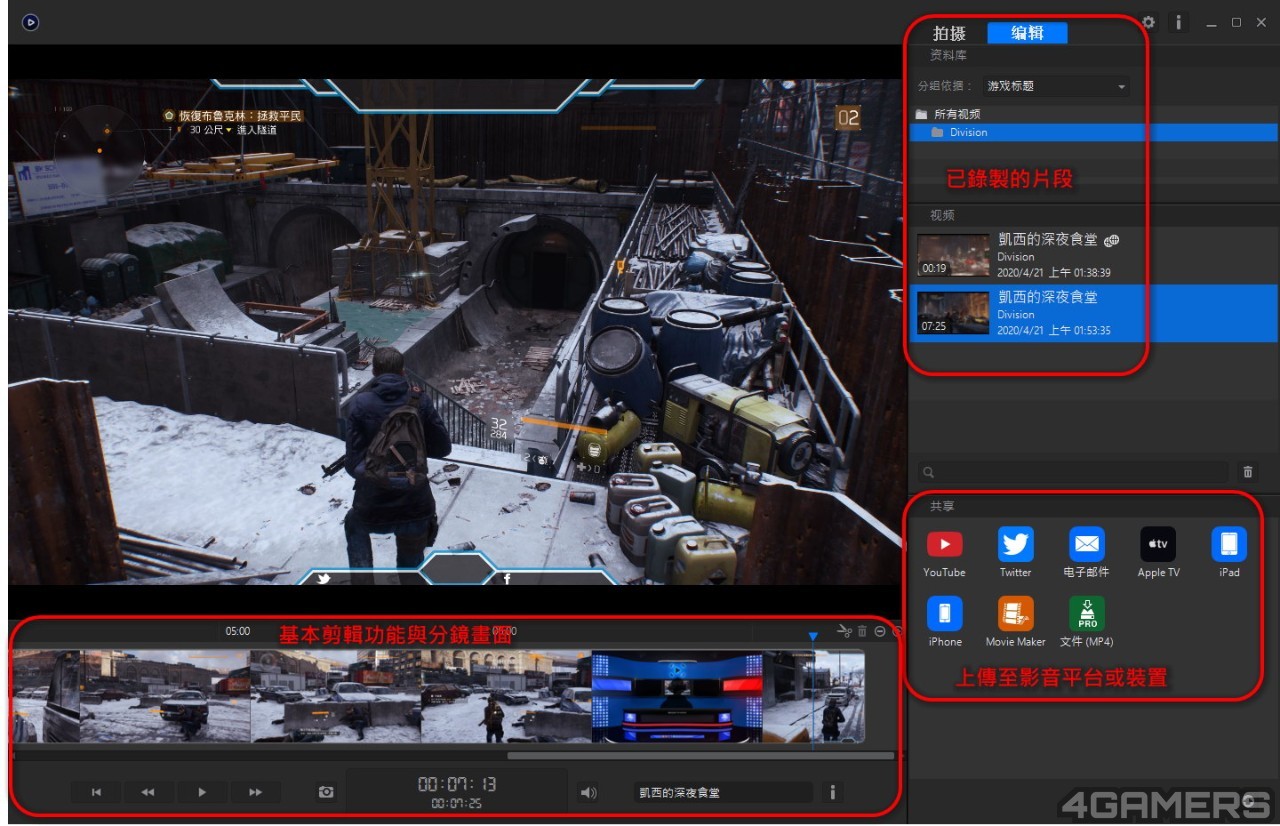This screenshot has width=1280, height=826.
Task: Send video to Movie Maker
Action: click(1015, 621)
